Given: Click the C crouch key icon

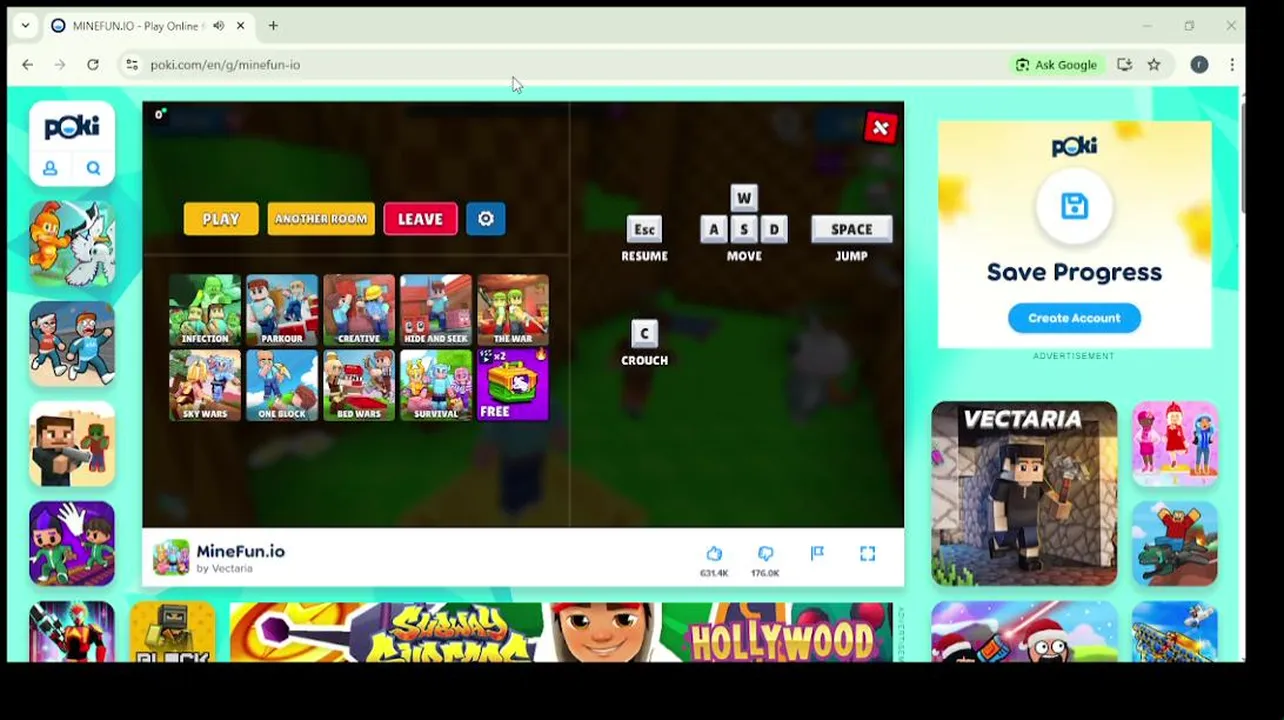Looking at the screenshot, I should (644, 333).
